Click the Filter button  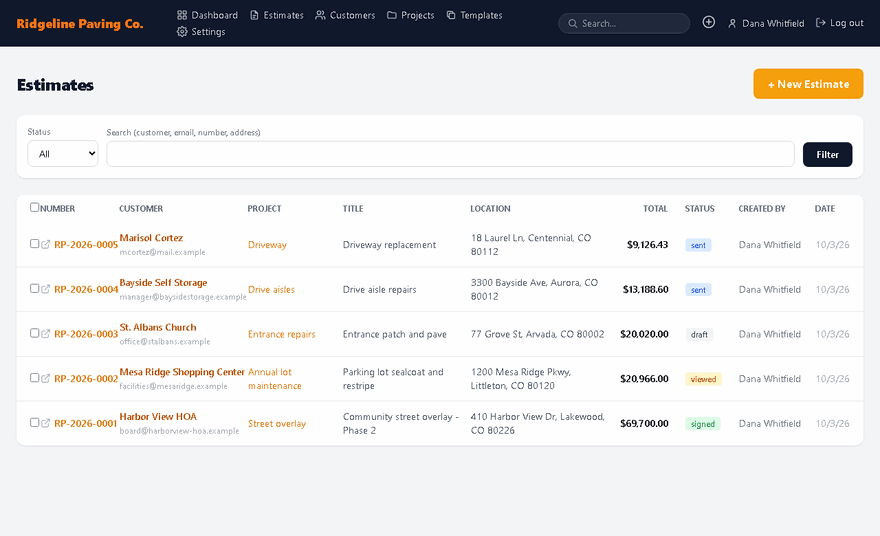click(x=827, y=154)
